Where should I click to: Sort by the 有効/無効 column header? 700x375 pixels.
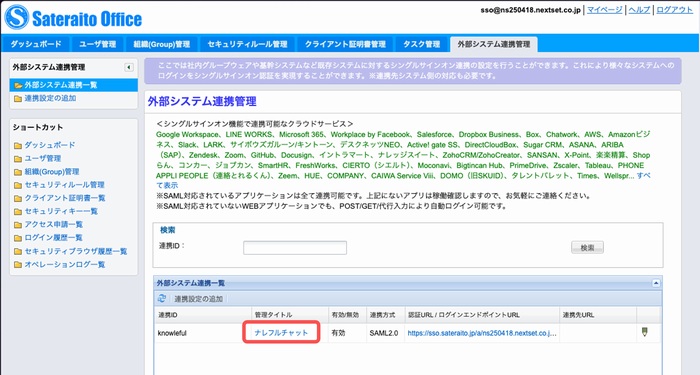347,315
